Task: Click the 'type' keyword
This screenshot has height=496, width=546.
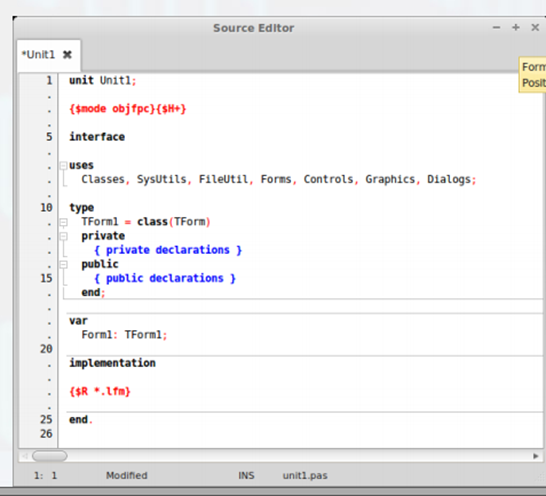Action: (81, 208)
